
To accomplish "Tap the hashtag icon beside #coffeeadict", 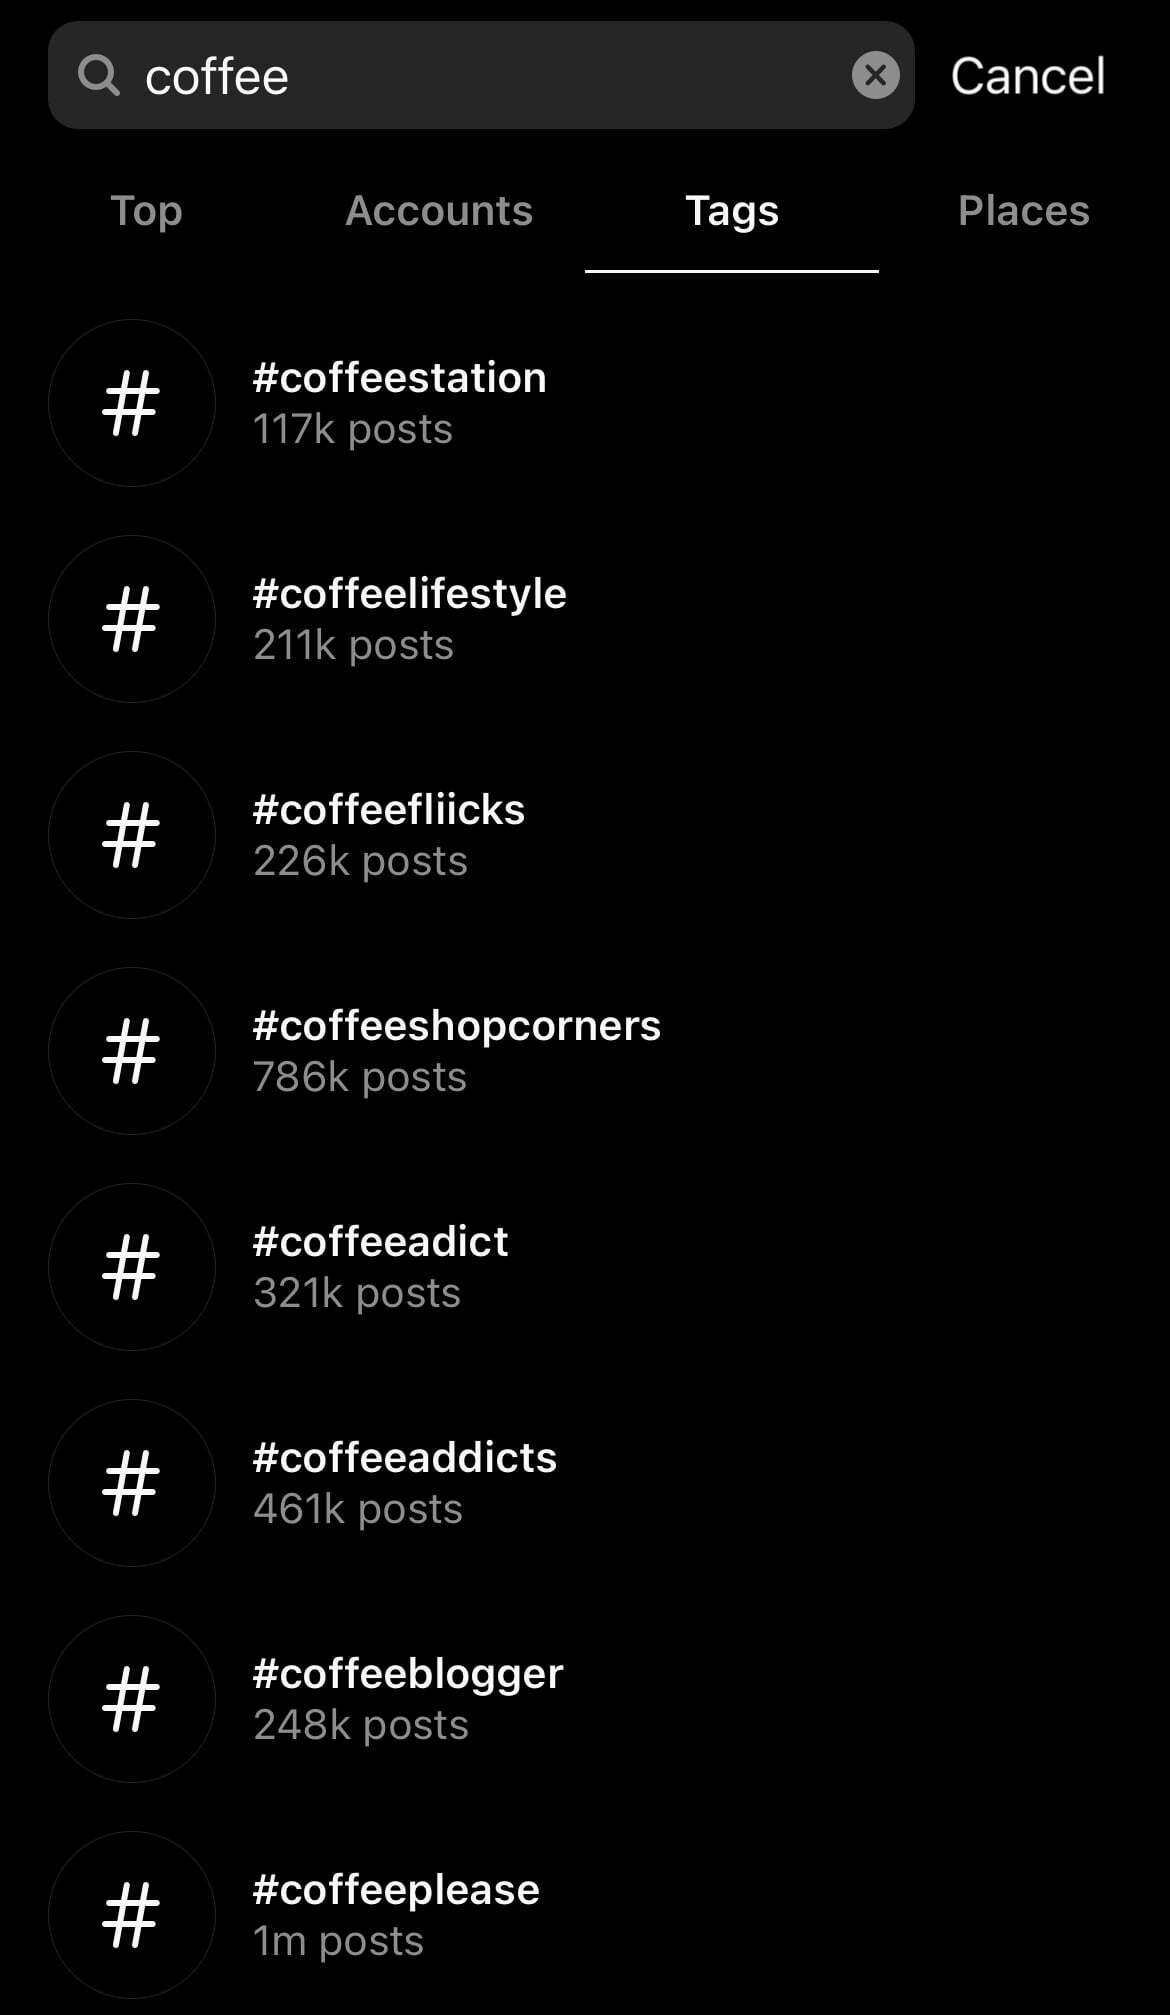I will click(131, 1267).
